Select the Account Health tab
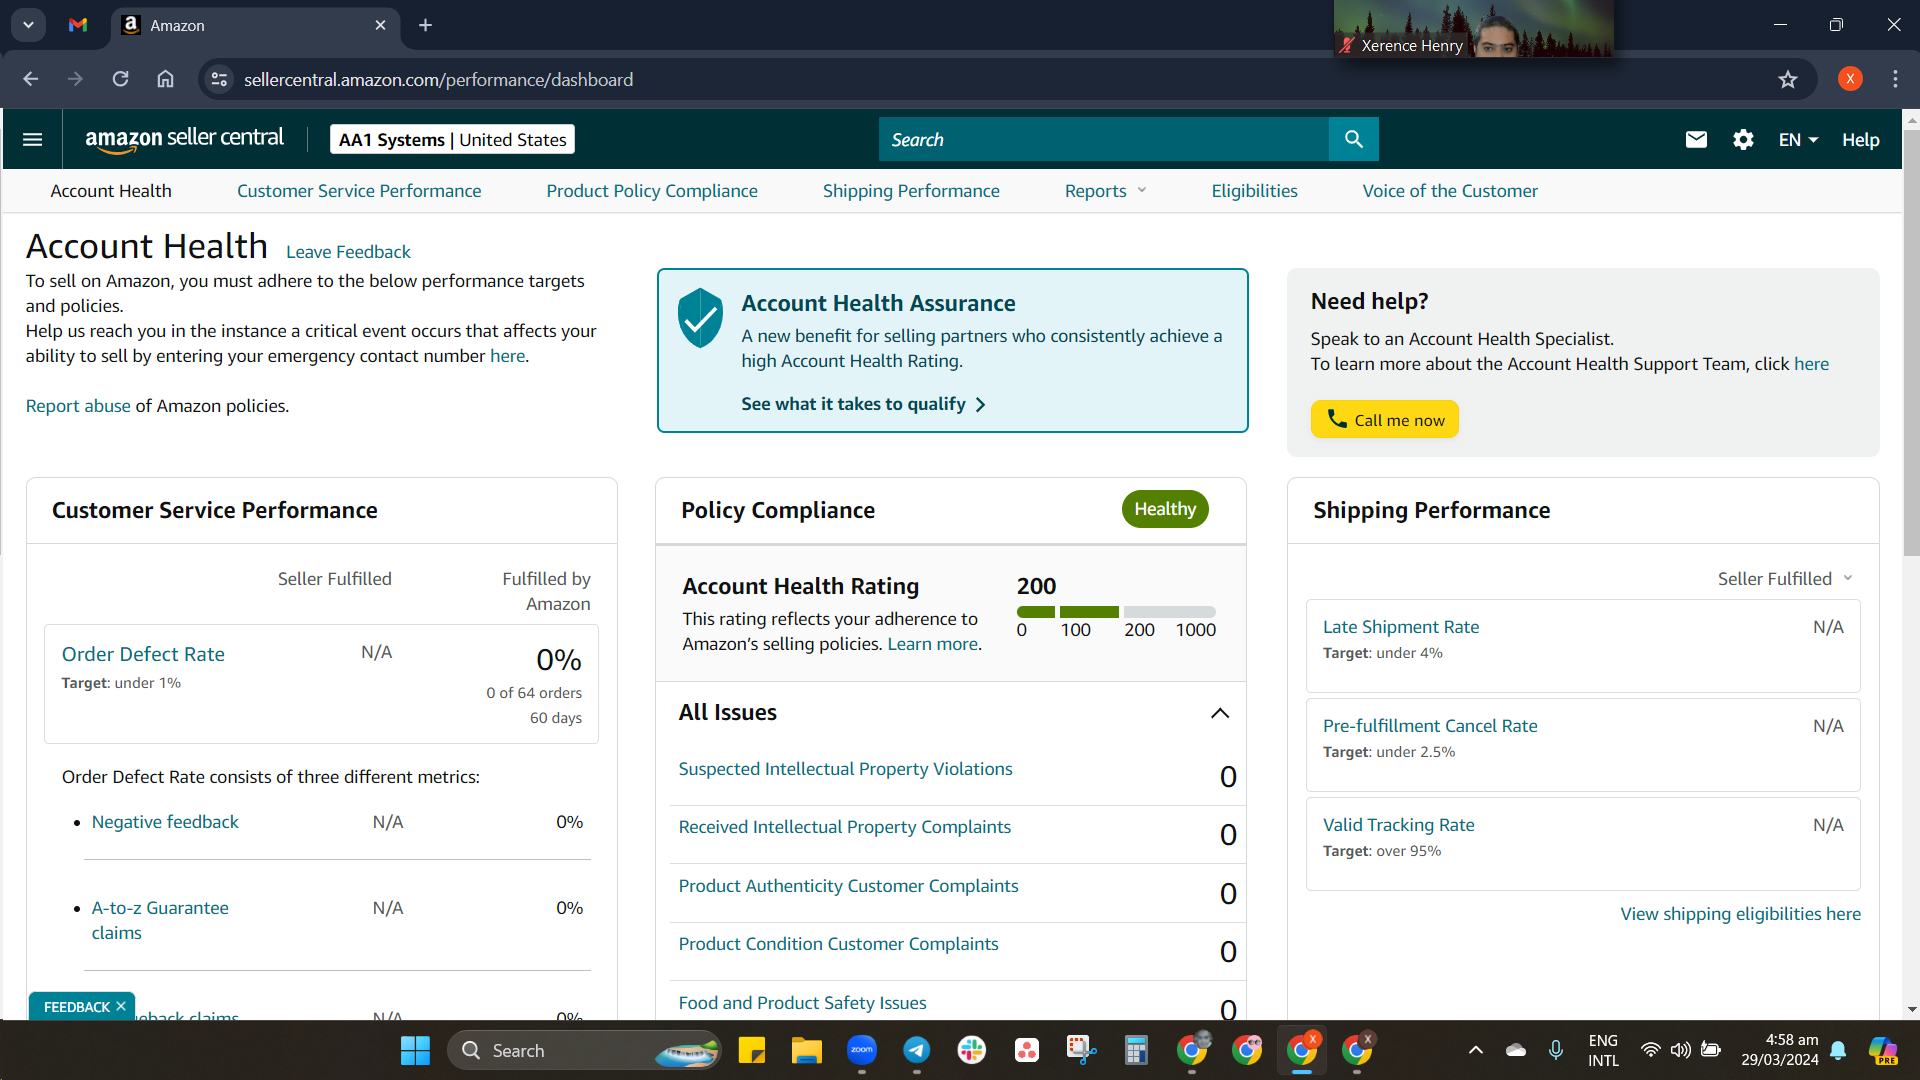Viewport: 1920px width, 1080px height. click(111, 191)
